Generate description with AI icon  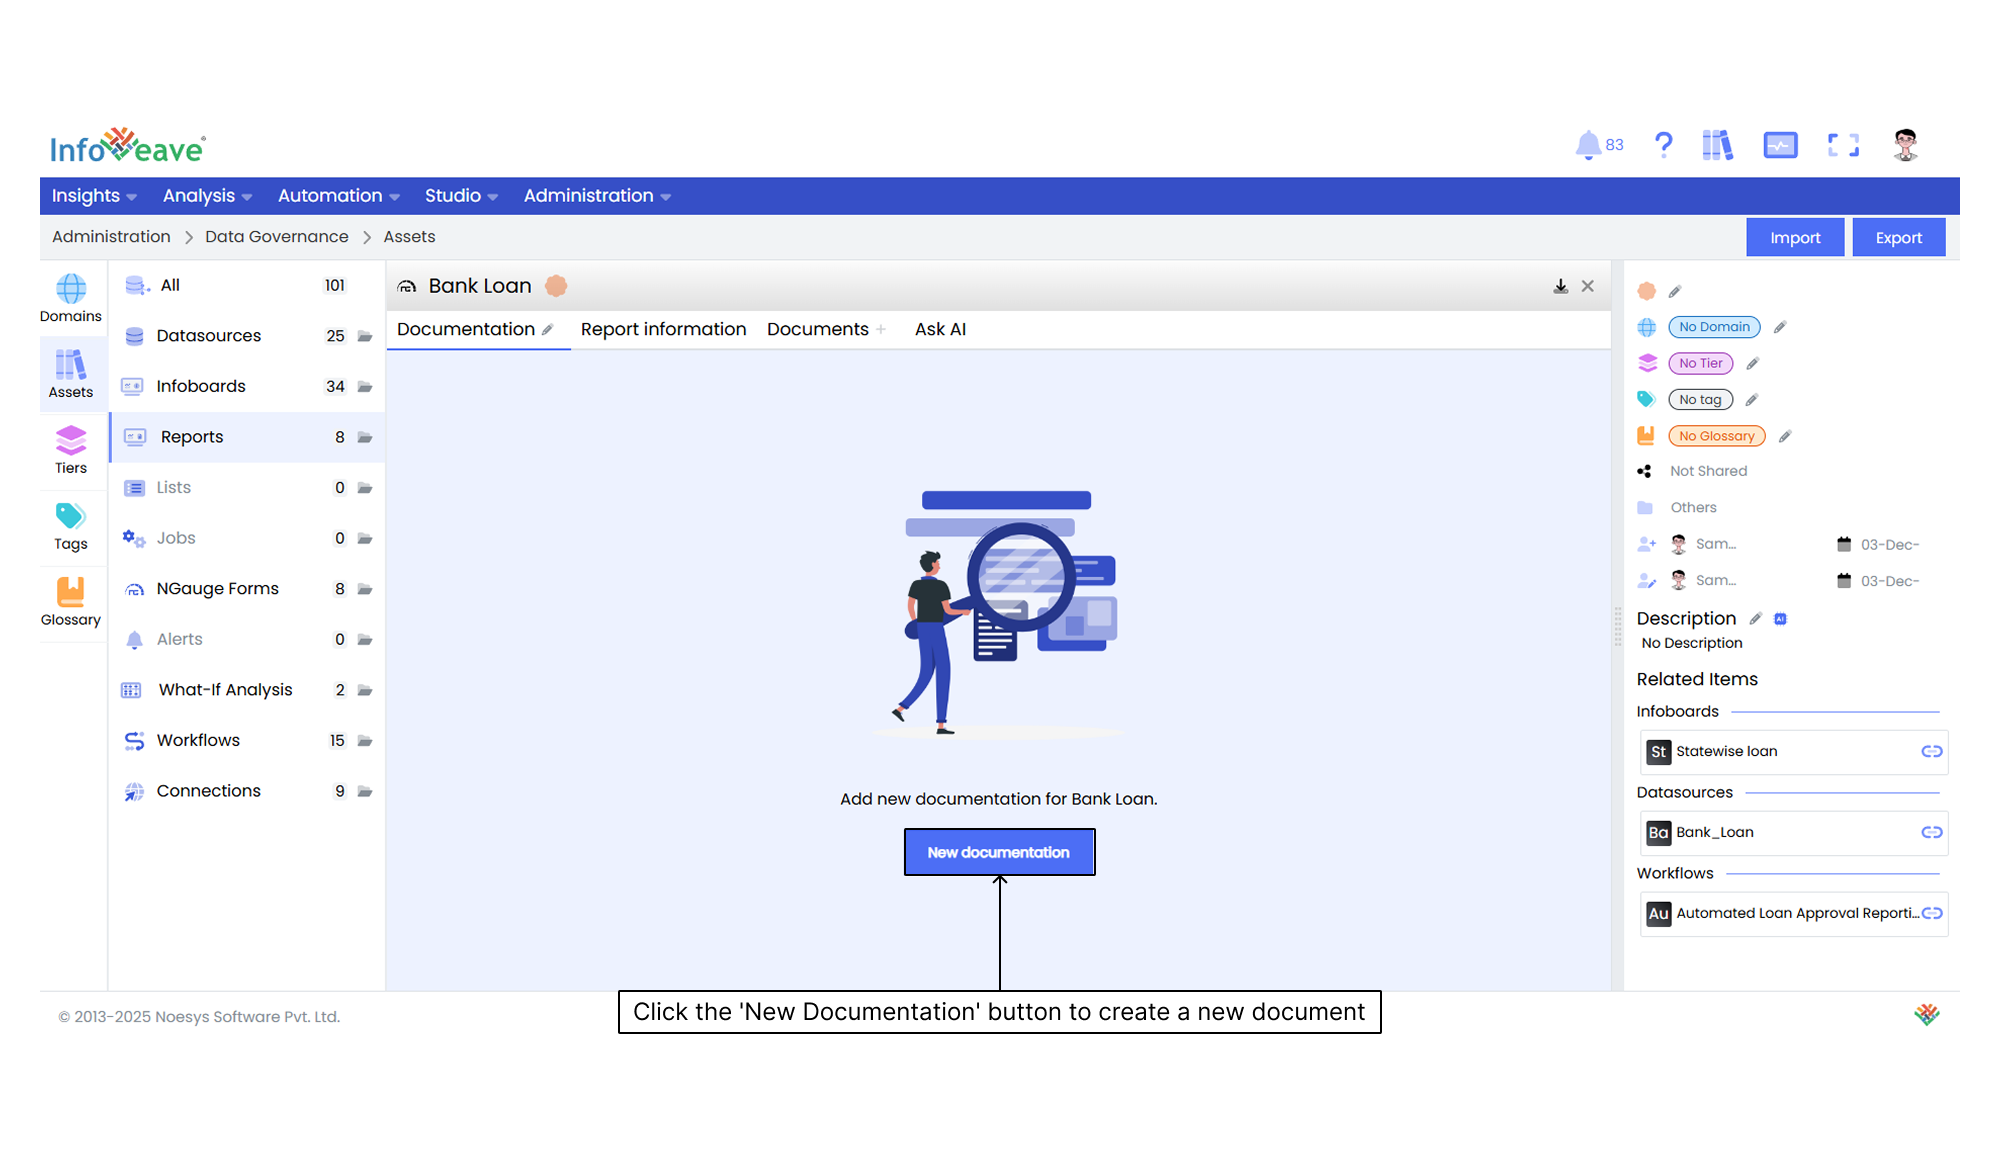point(1780,619)
